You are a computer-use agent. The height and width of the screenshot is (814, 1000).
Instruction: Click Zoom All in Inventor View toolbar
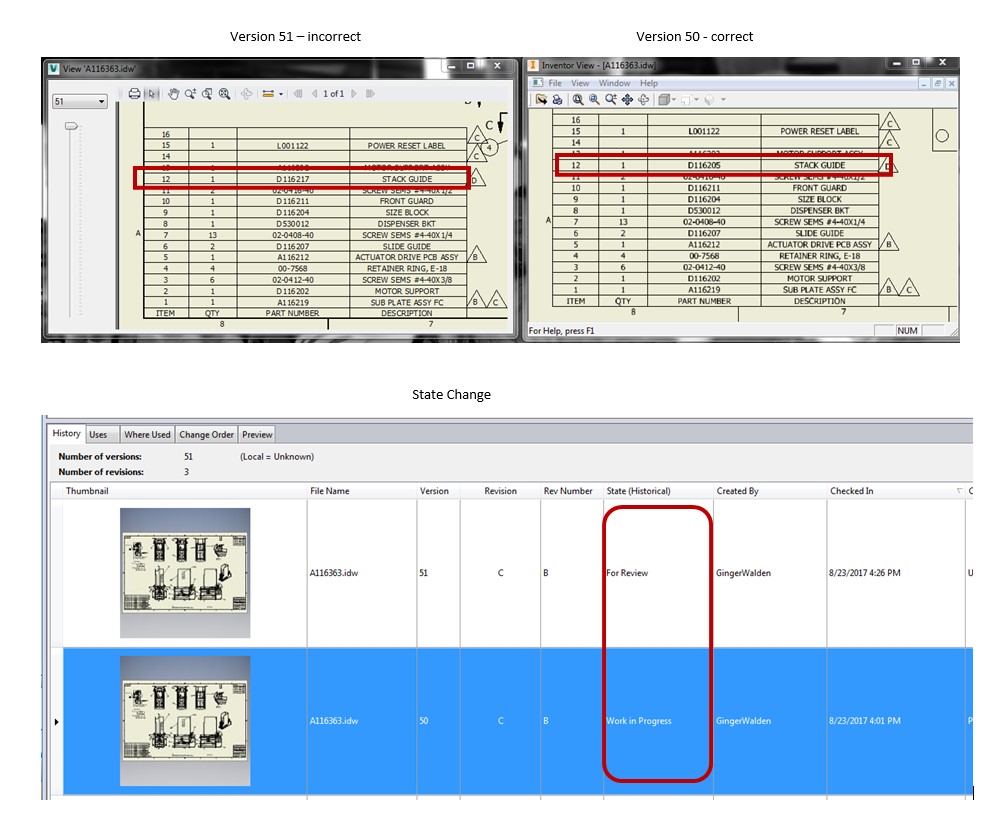click(x=578, y=100)
